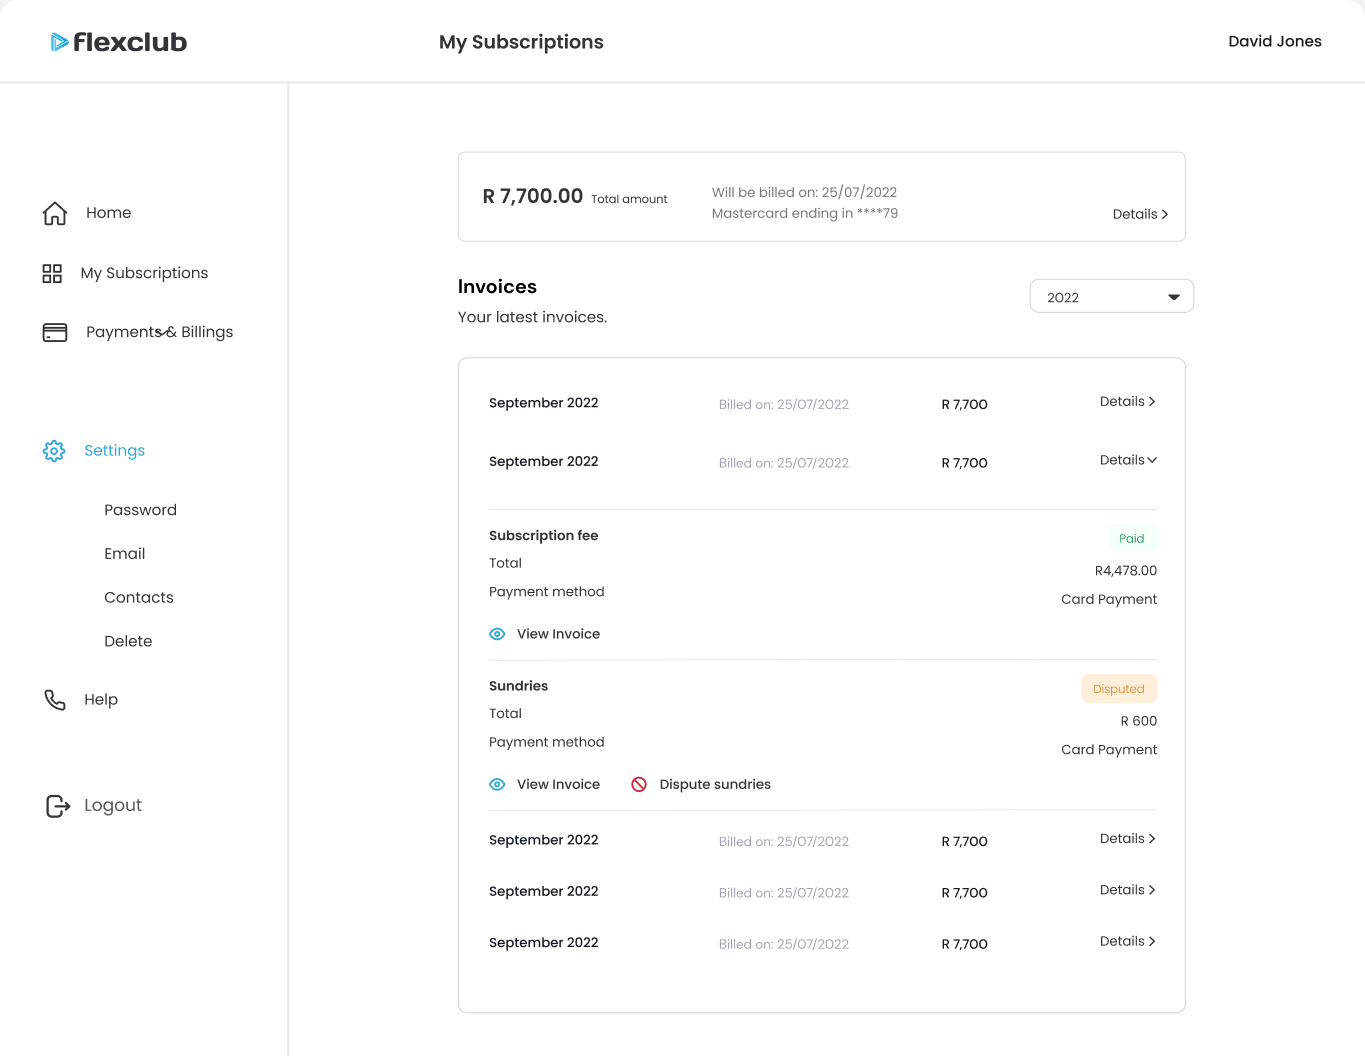
Task: Click the eye icon under Subscription fee
Action: [x=497, y=634]
